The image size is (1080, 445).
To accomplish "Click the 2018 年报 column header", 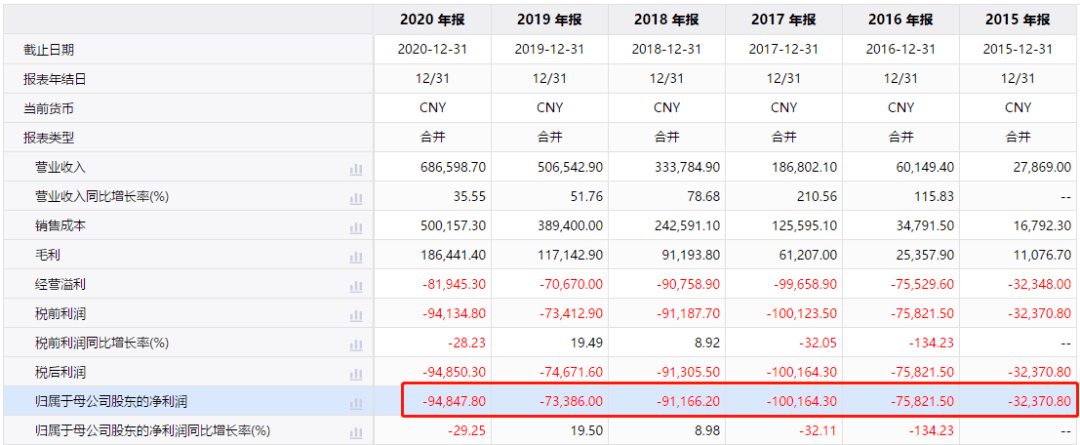I will coord(667,19).
